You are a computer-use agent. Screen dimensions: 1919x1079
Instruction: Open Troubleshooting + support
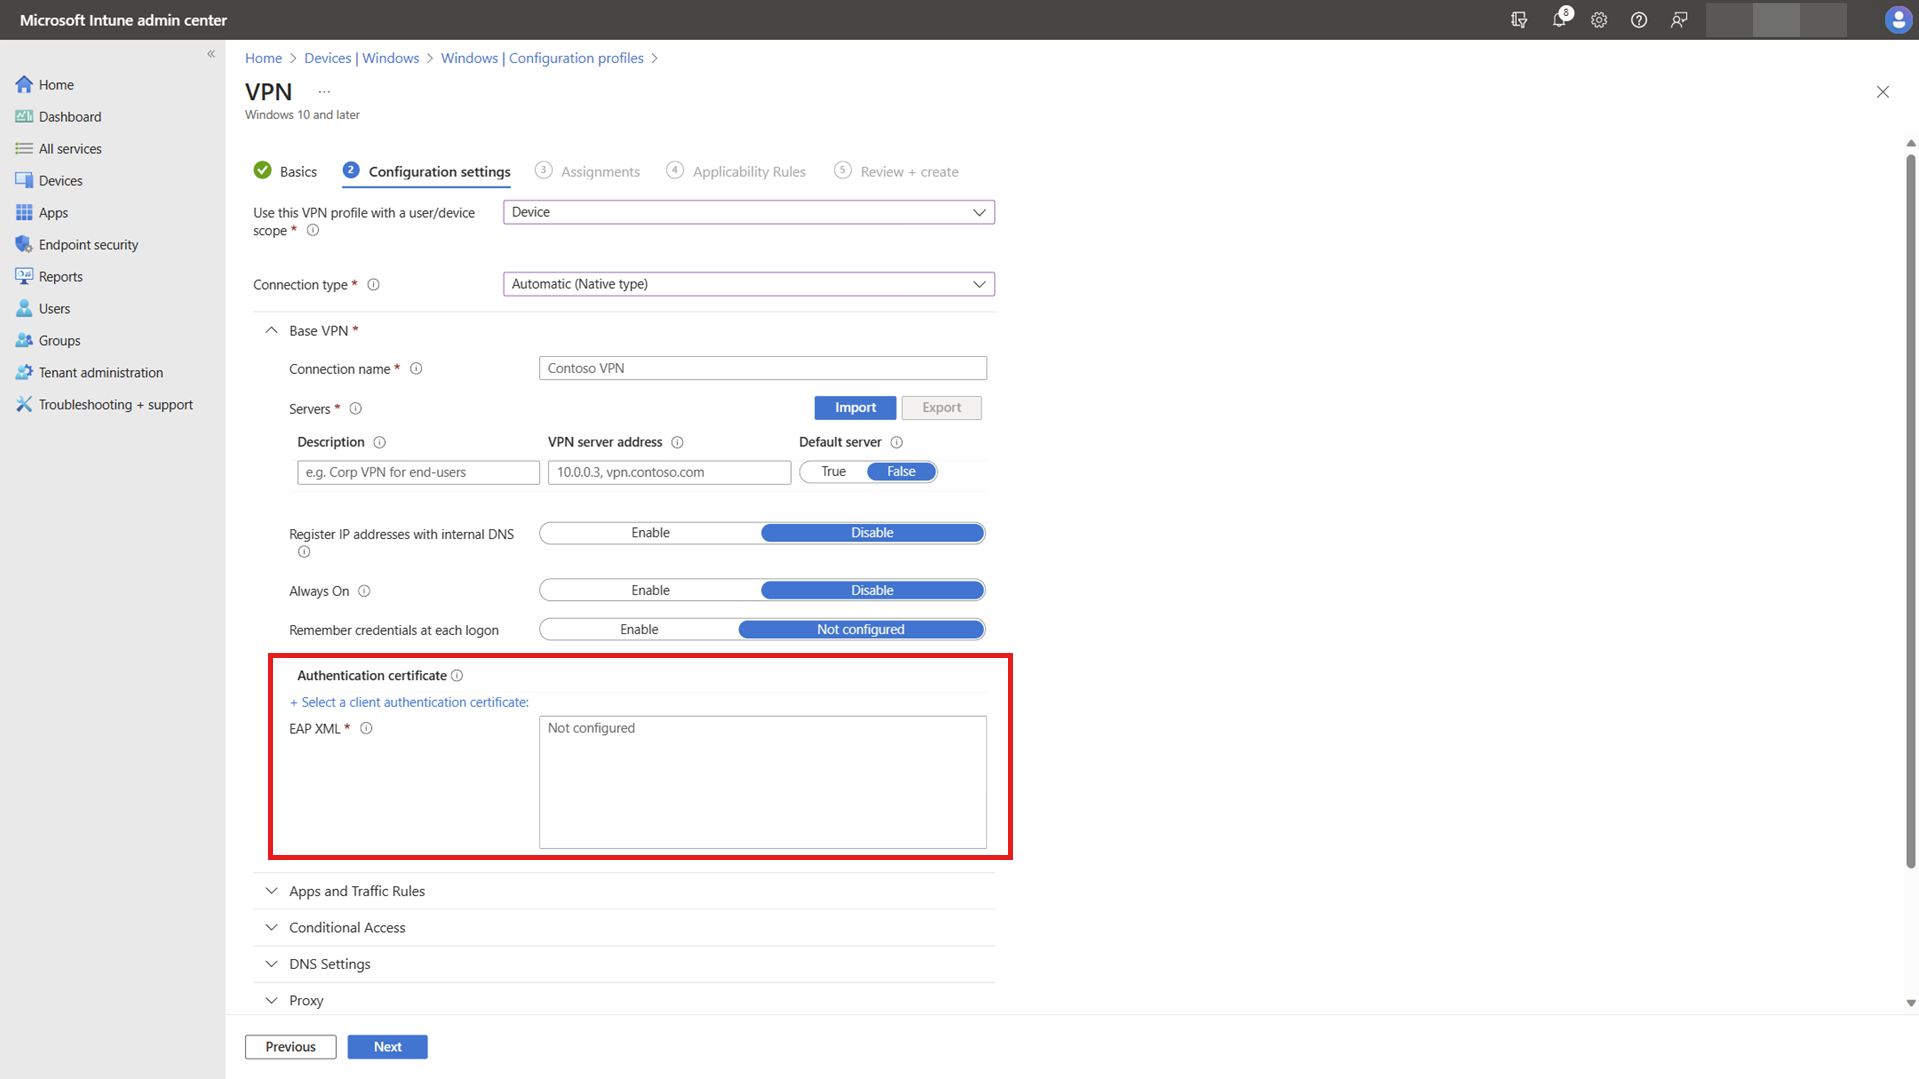[115, 404]
